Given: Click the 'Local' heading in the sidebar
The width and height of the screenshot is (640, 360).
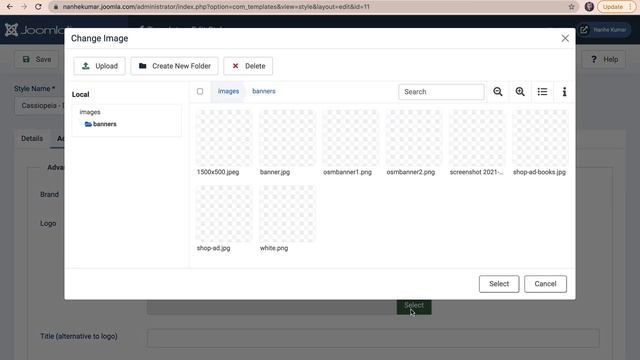Looking at the screenshot, I should [x=80, y=94].
